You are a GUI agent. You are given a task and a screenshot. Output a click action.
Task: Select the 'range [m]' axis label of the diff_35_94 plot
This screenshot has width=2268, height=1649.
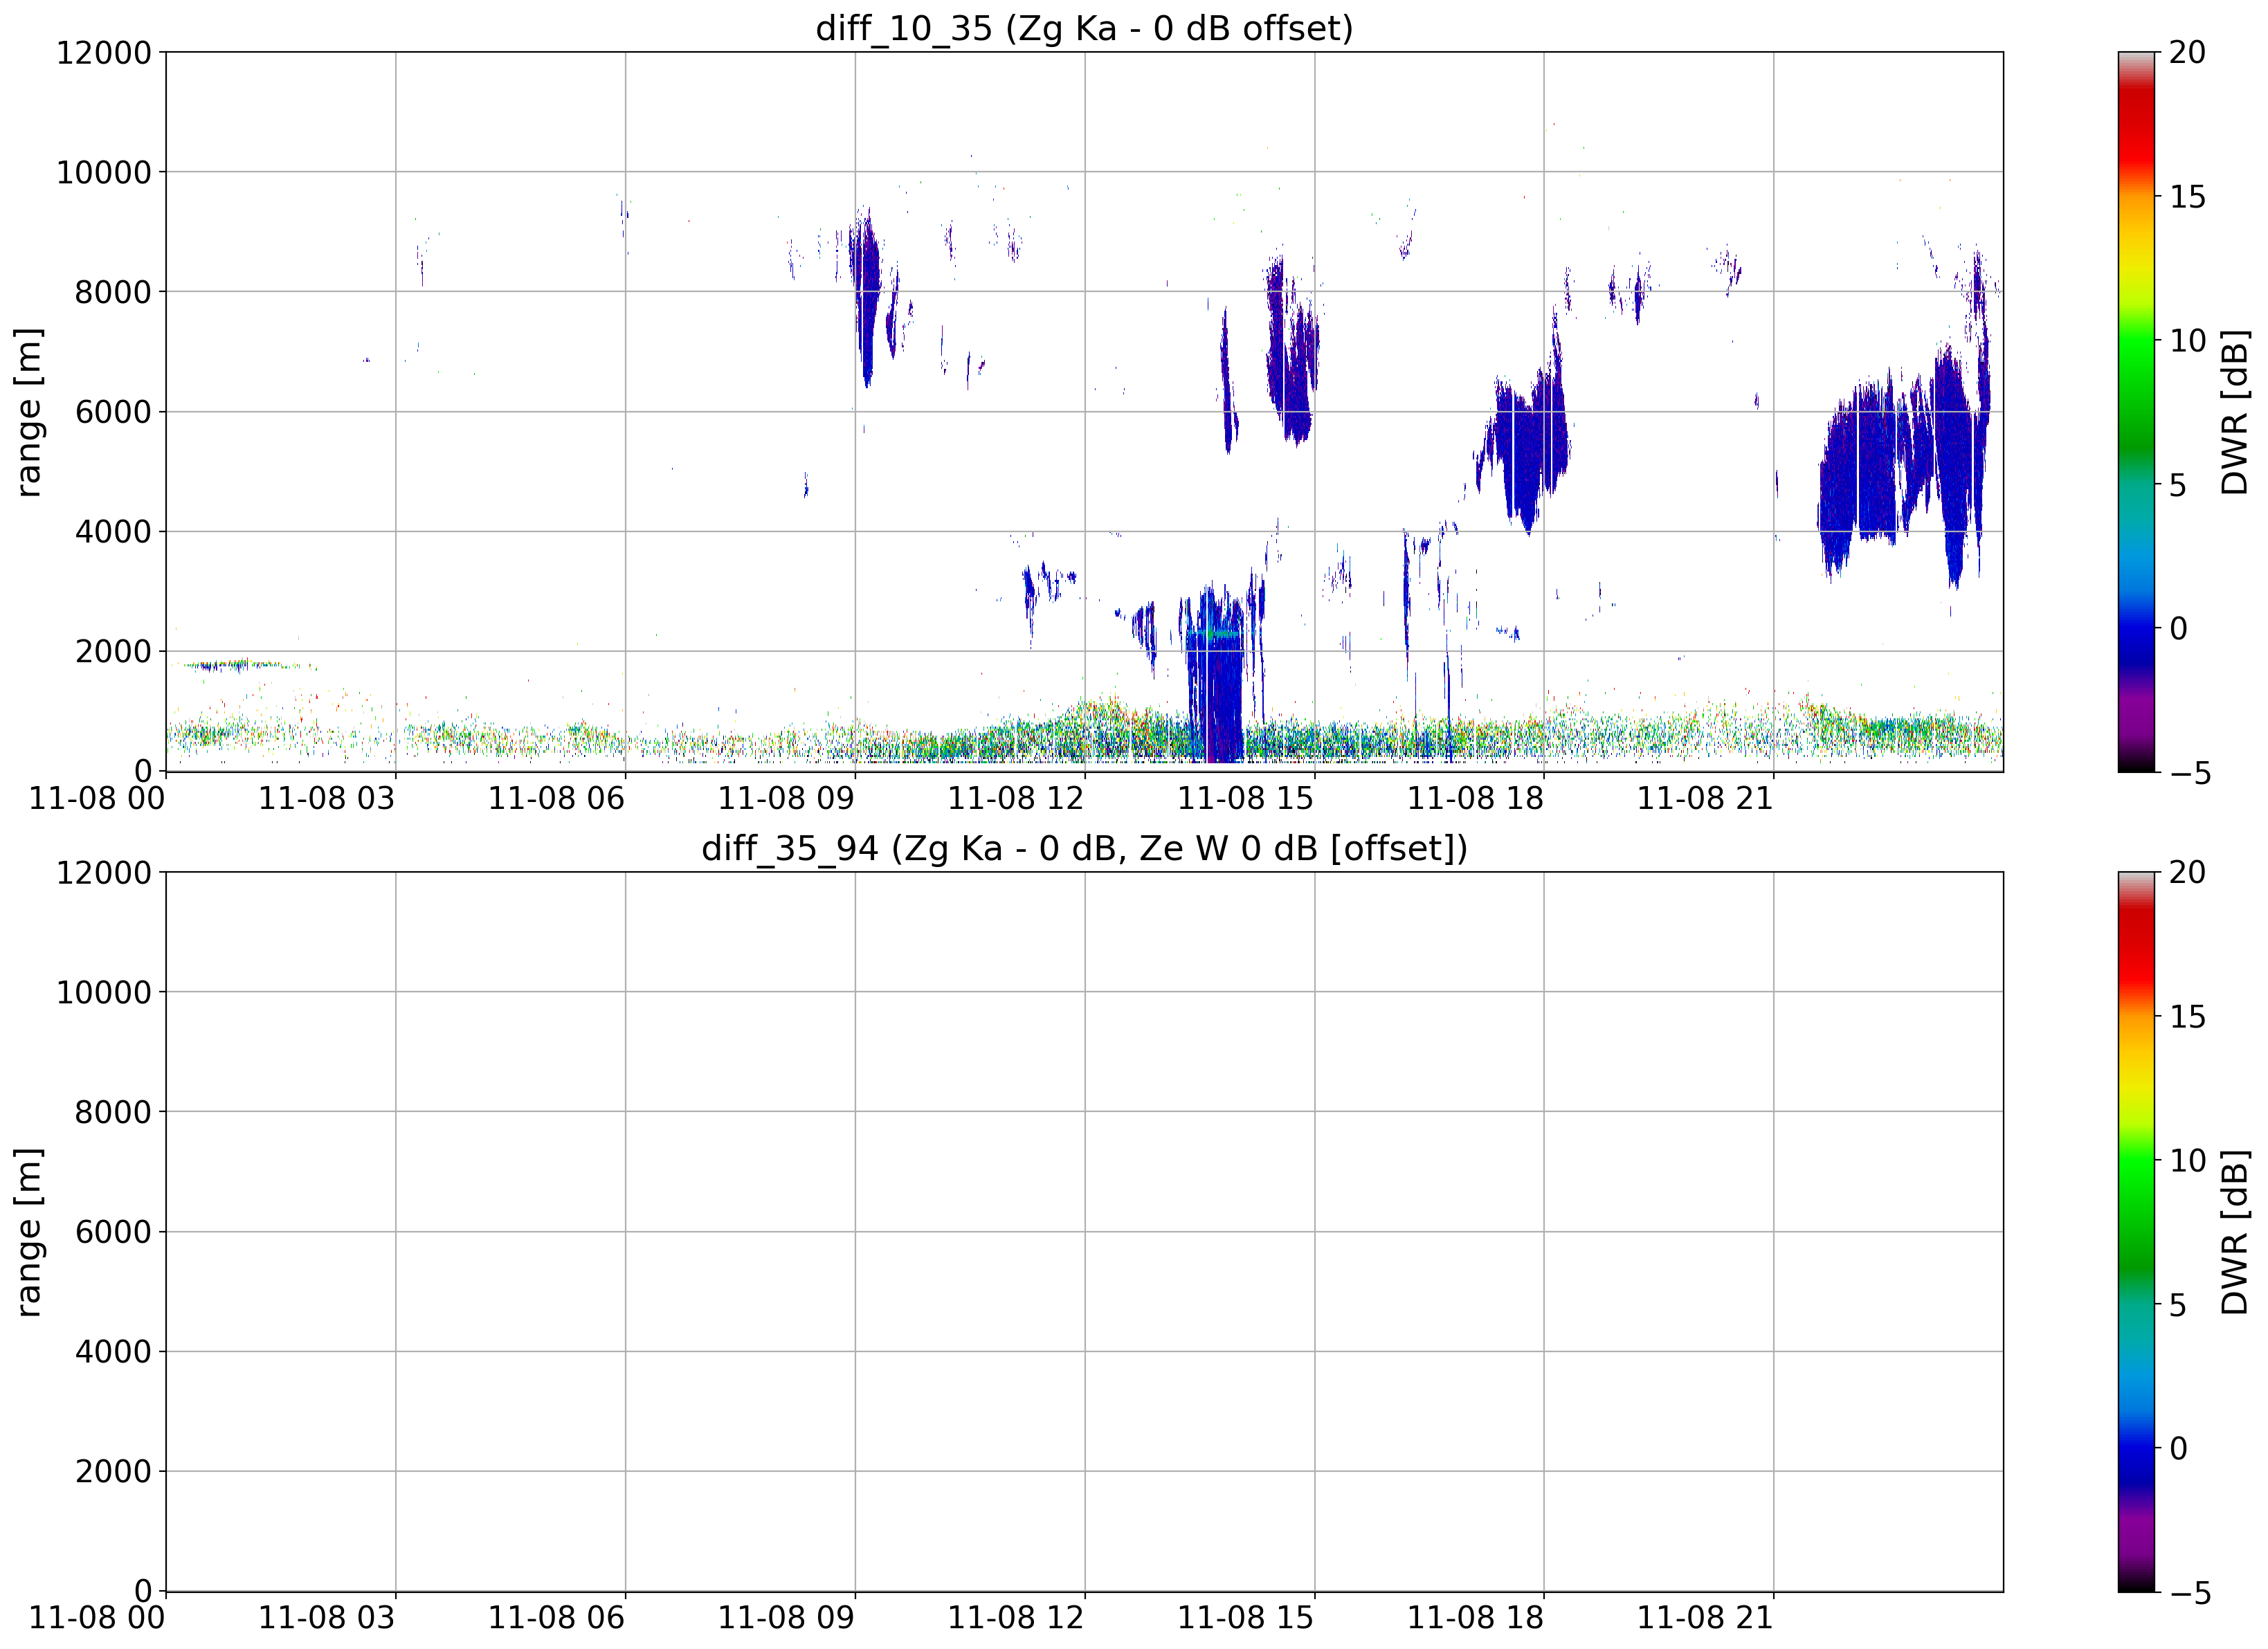click(29, 1231)
